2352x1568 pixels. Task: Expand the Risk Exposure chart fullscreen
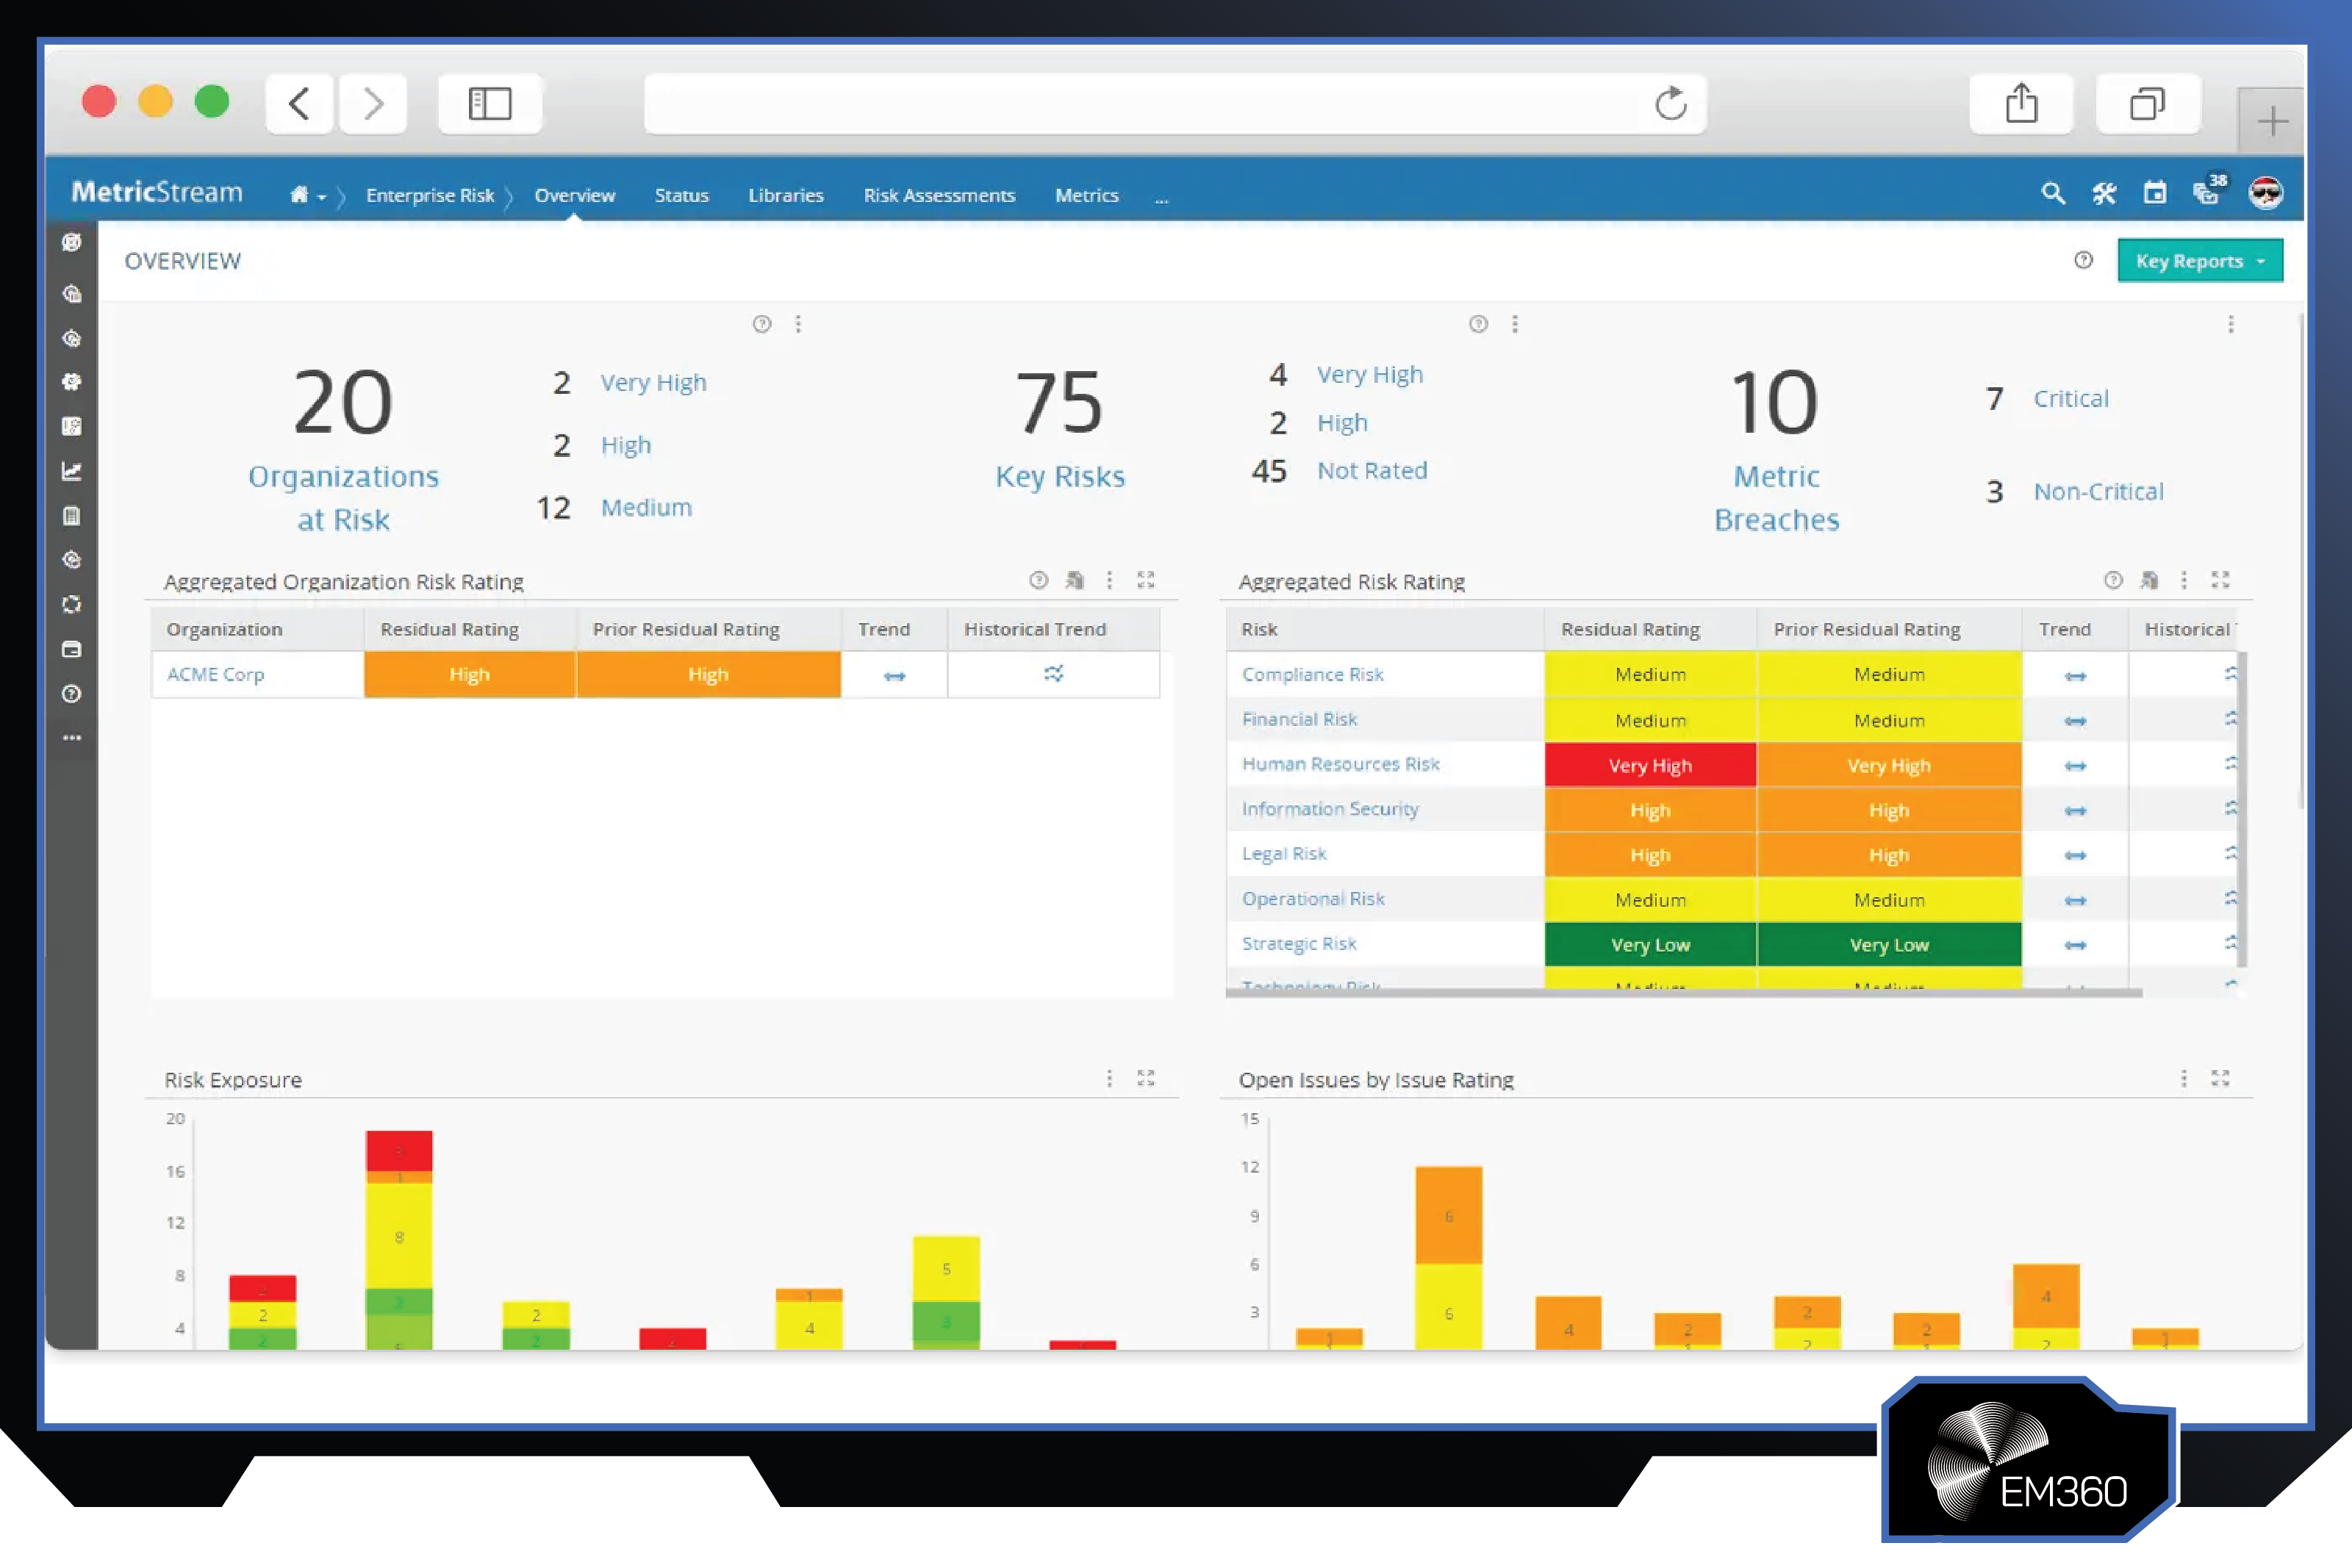click(x=1146, y=1078)
